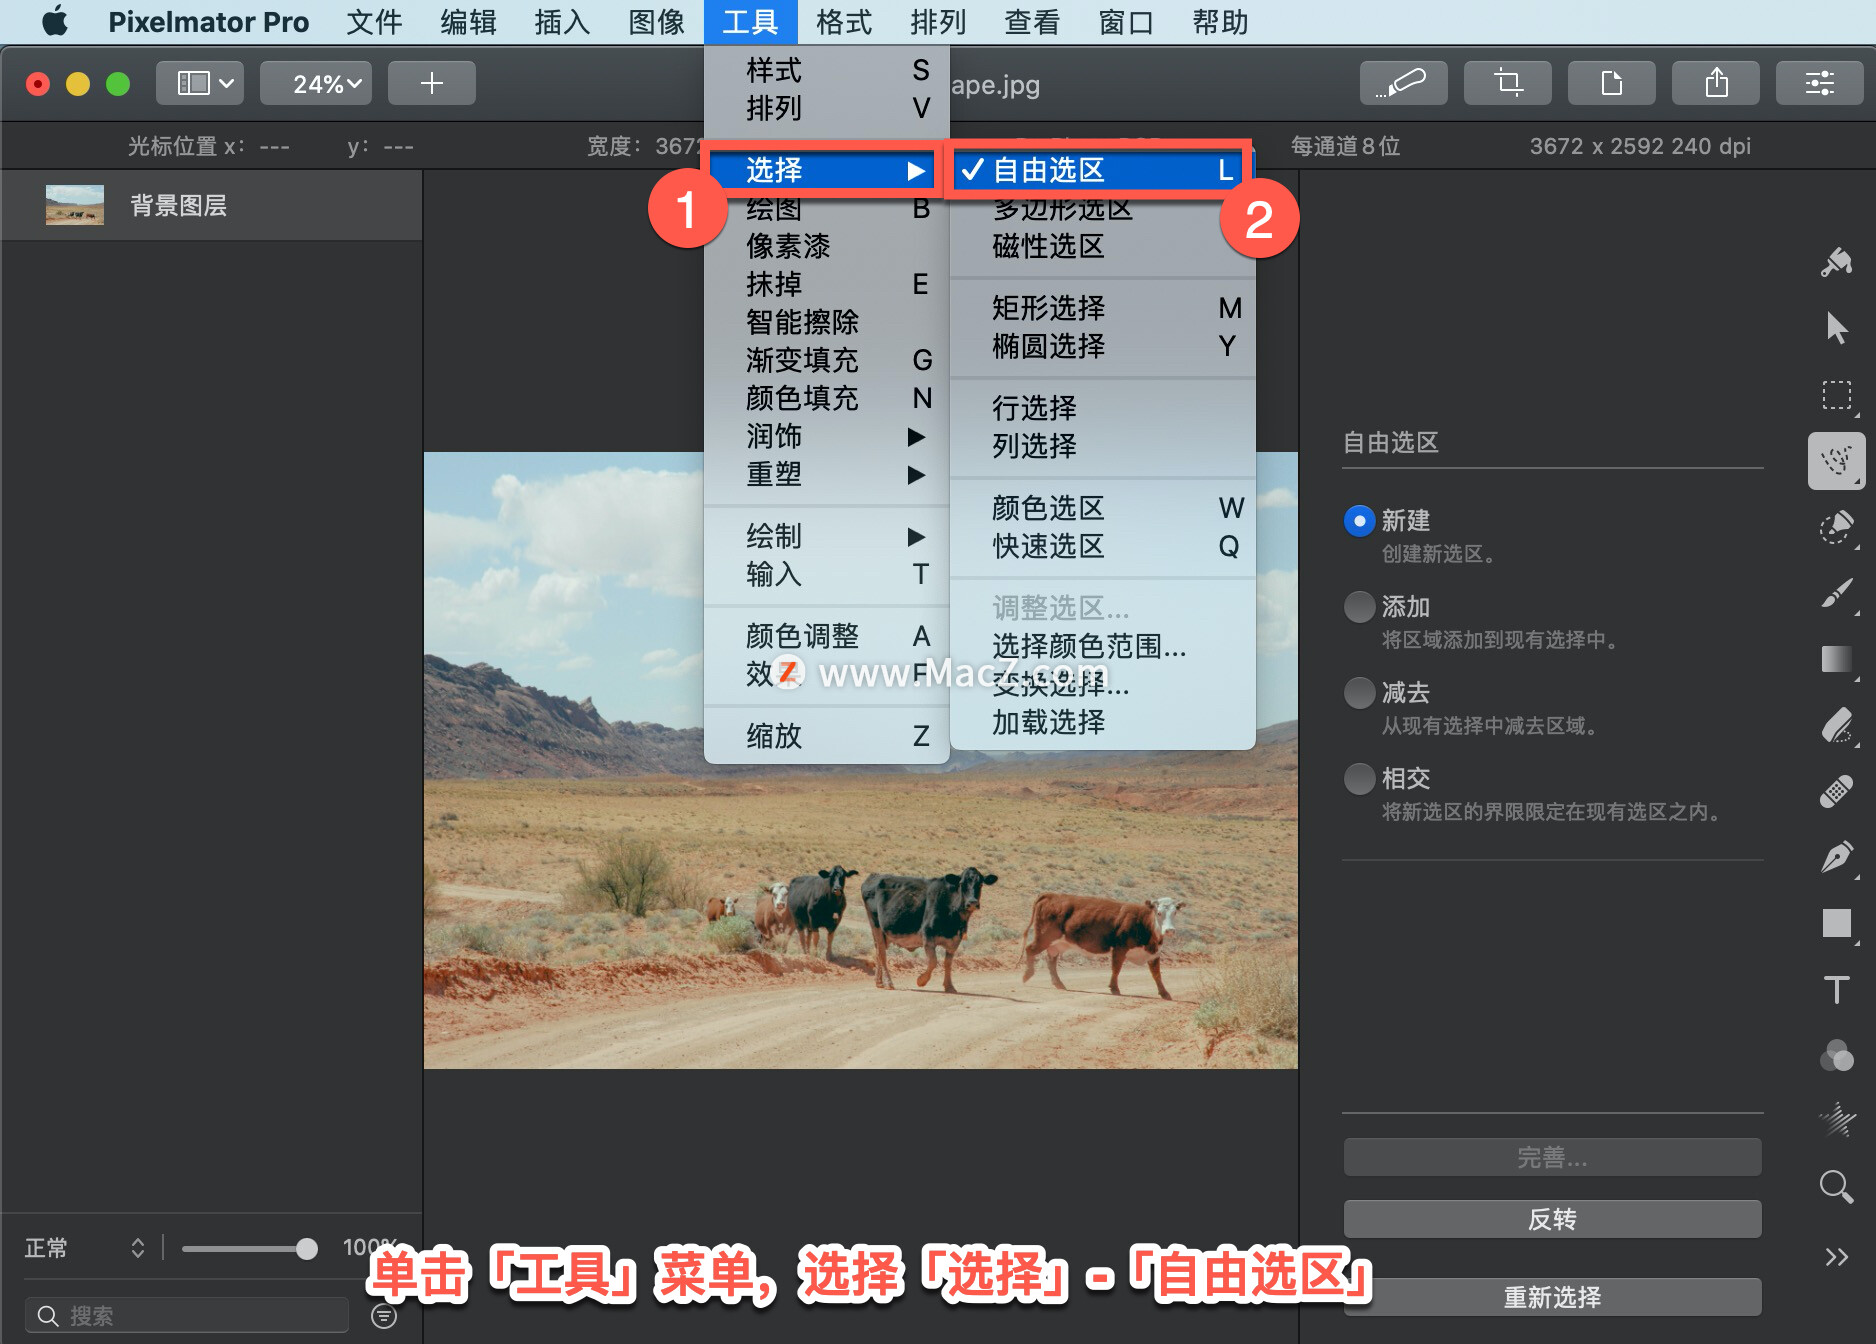Click the Crop icon in the toolbar
The height and width of the screenshot is (1344, 1876).
pos(1508,83)
